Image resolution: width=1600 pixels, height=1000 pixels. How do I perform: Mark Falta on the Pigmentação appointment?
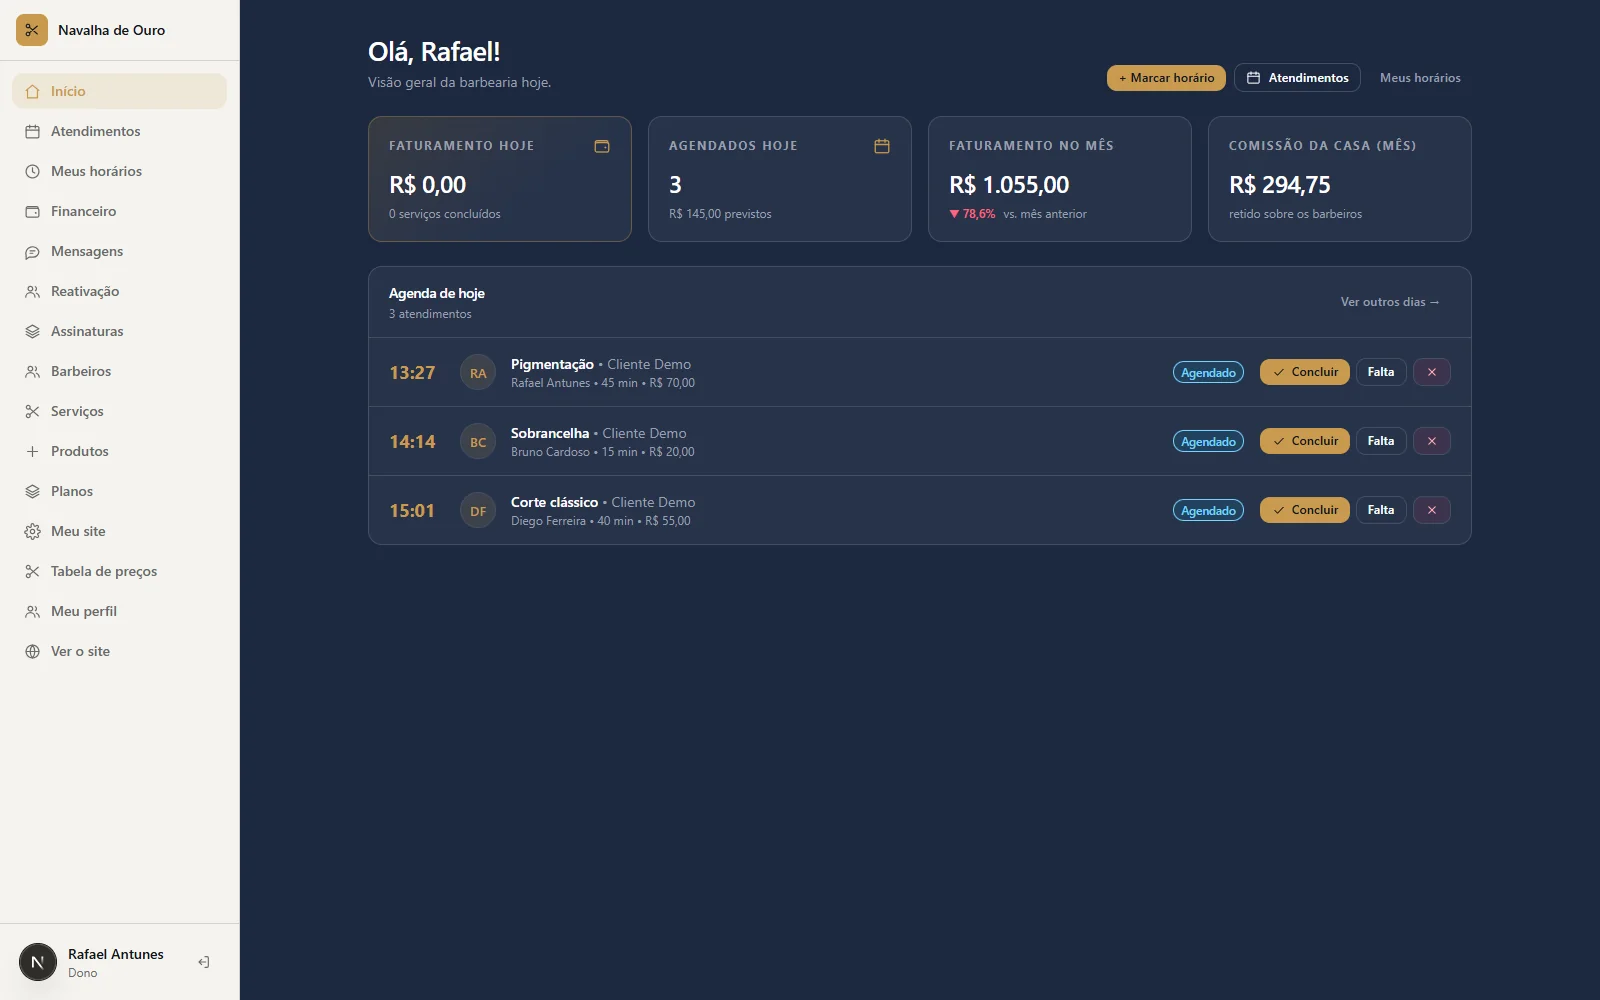coord(1381,372)
